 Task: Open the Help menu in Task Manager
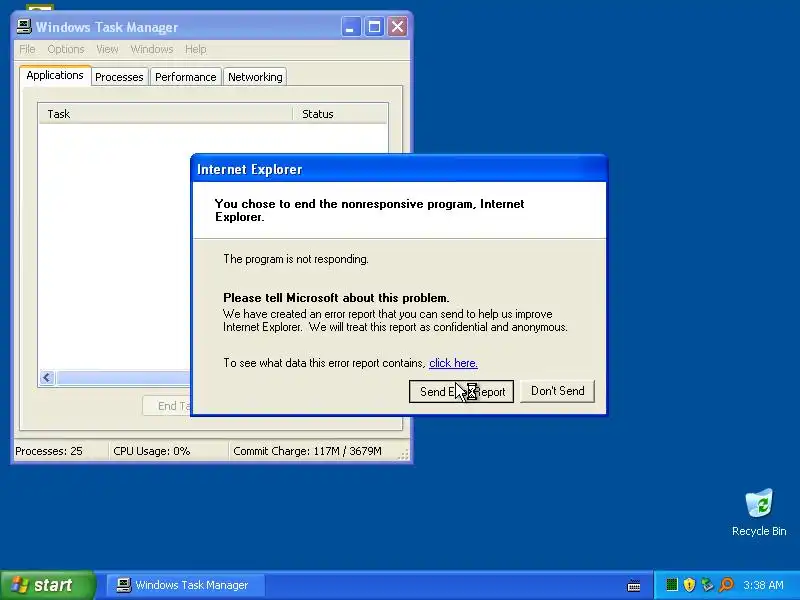tap(195, 49)
